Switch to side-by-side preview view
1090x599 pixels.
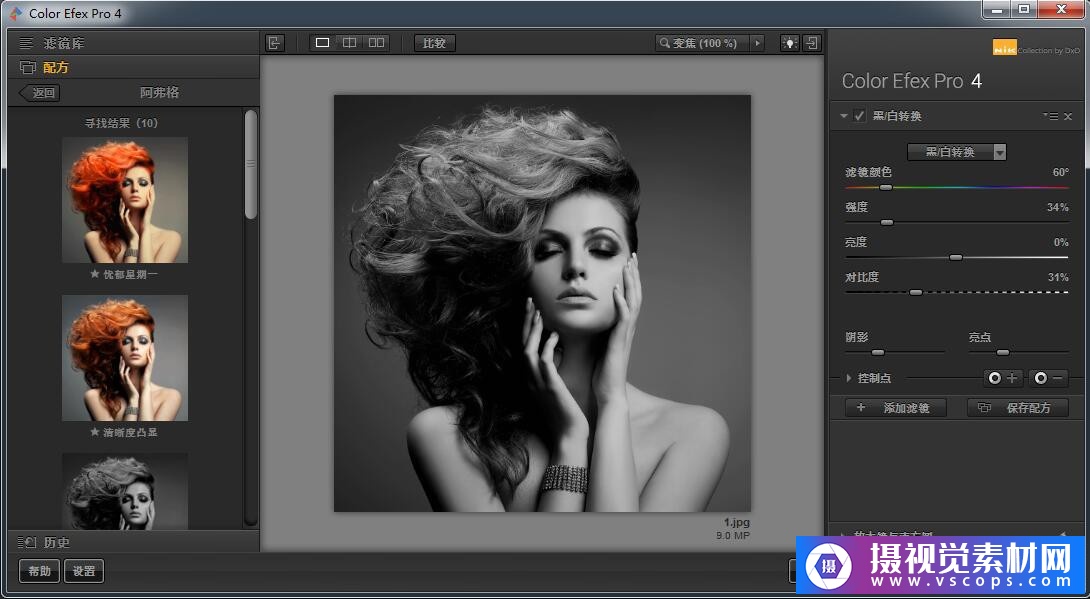[376, 43]
